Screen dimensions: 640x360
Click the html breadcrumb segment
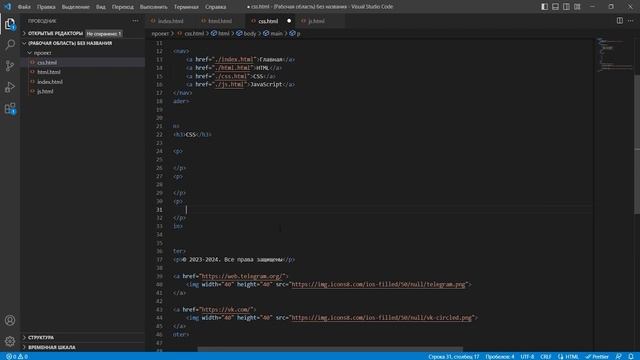click(220, 33)
